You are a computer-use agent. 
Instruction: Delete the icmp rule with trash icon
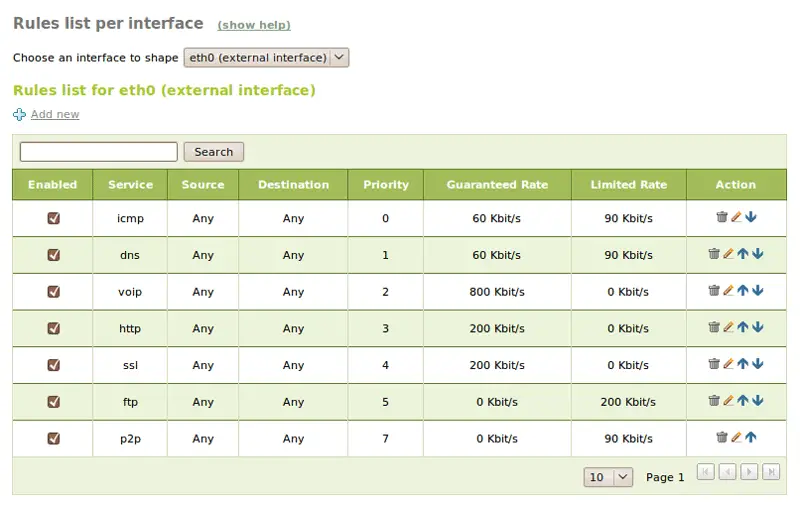721,217
